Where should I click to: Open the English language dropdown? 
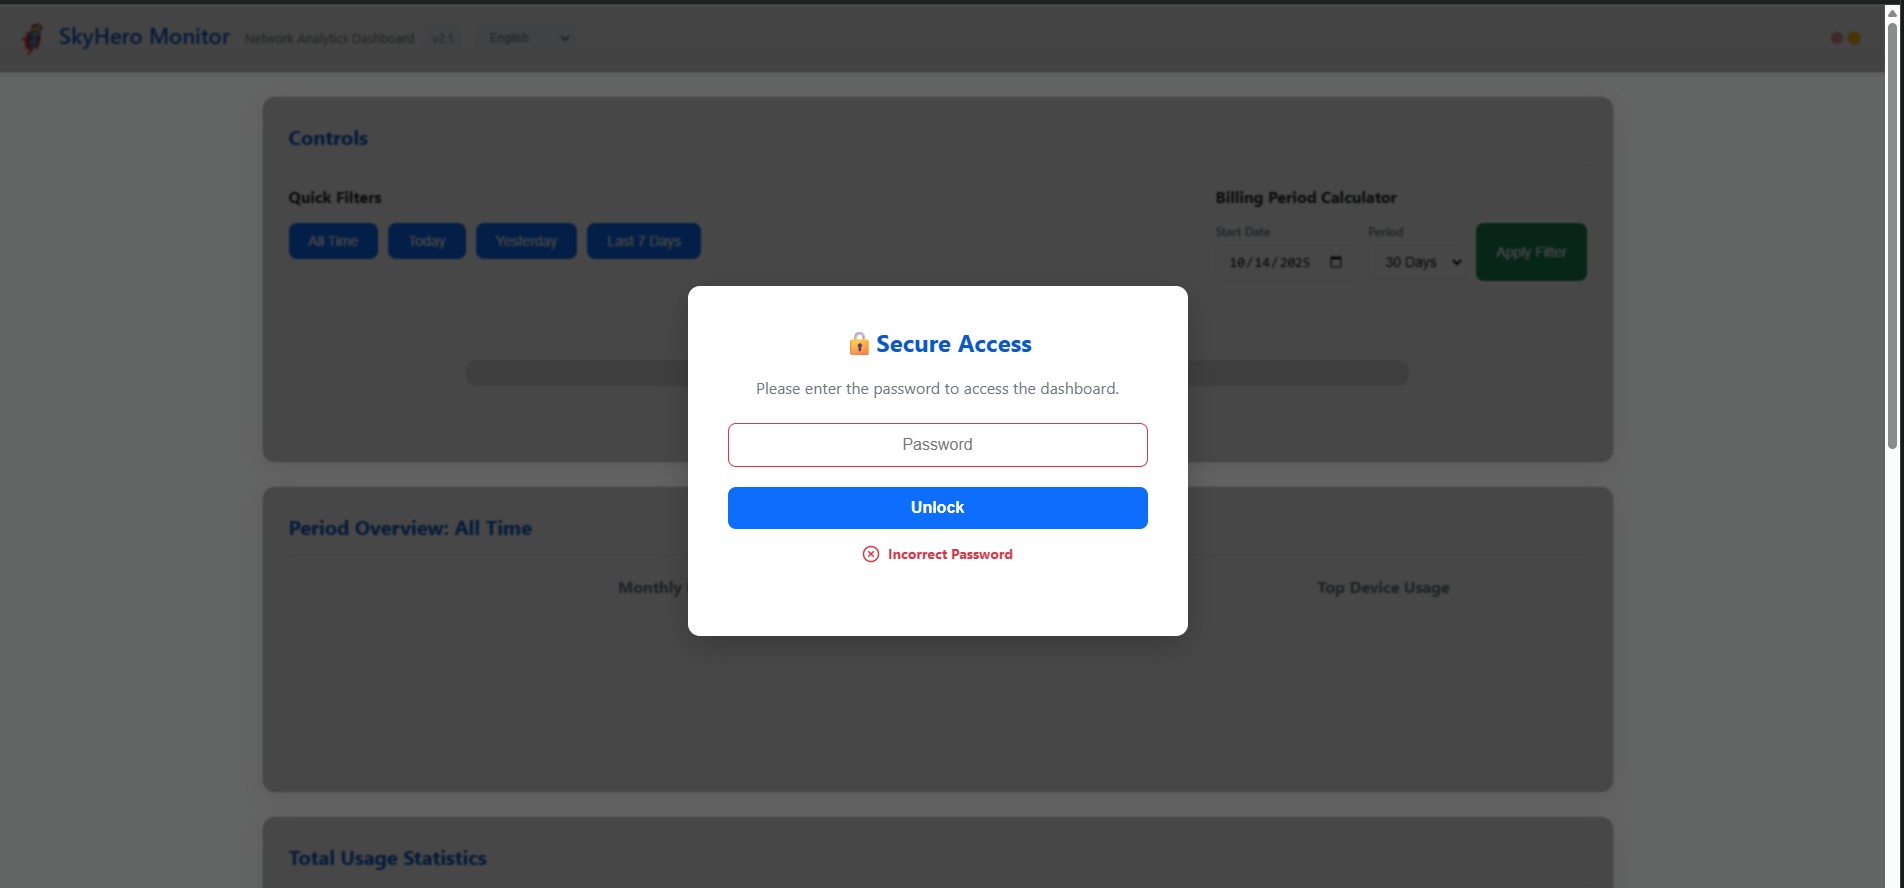[528, 38]
